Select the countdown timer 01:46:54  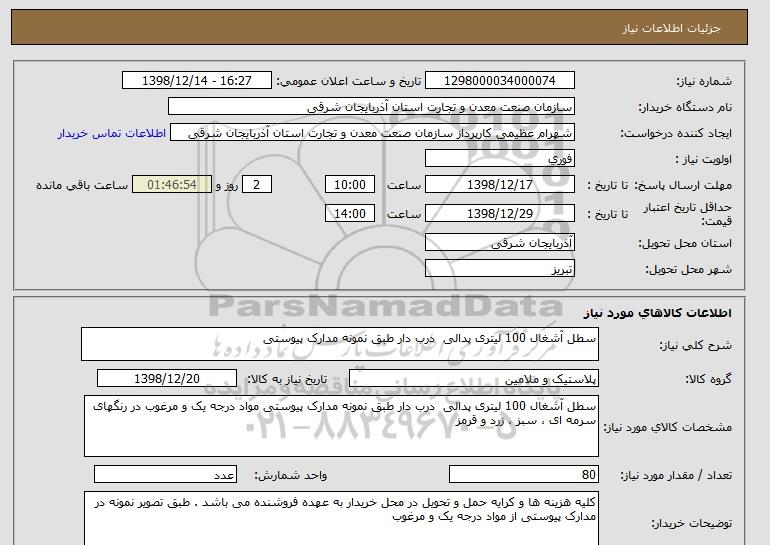[x=172, y=185]
